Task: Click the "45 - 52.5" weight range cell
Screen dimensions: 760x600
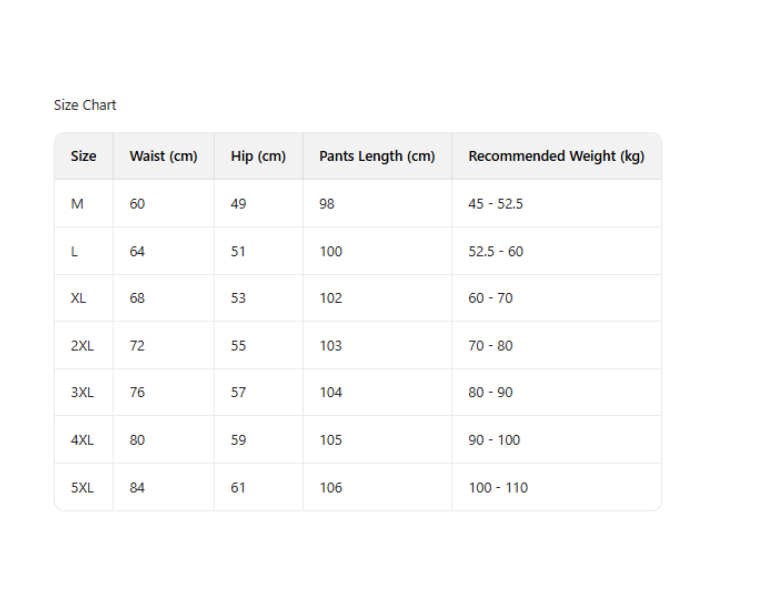Action: [495, 204]
